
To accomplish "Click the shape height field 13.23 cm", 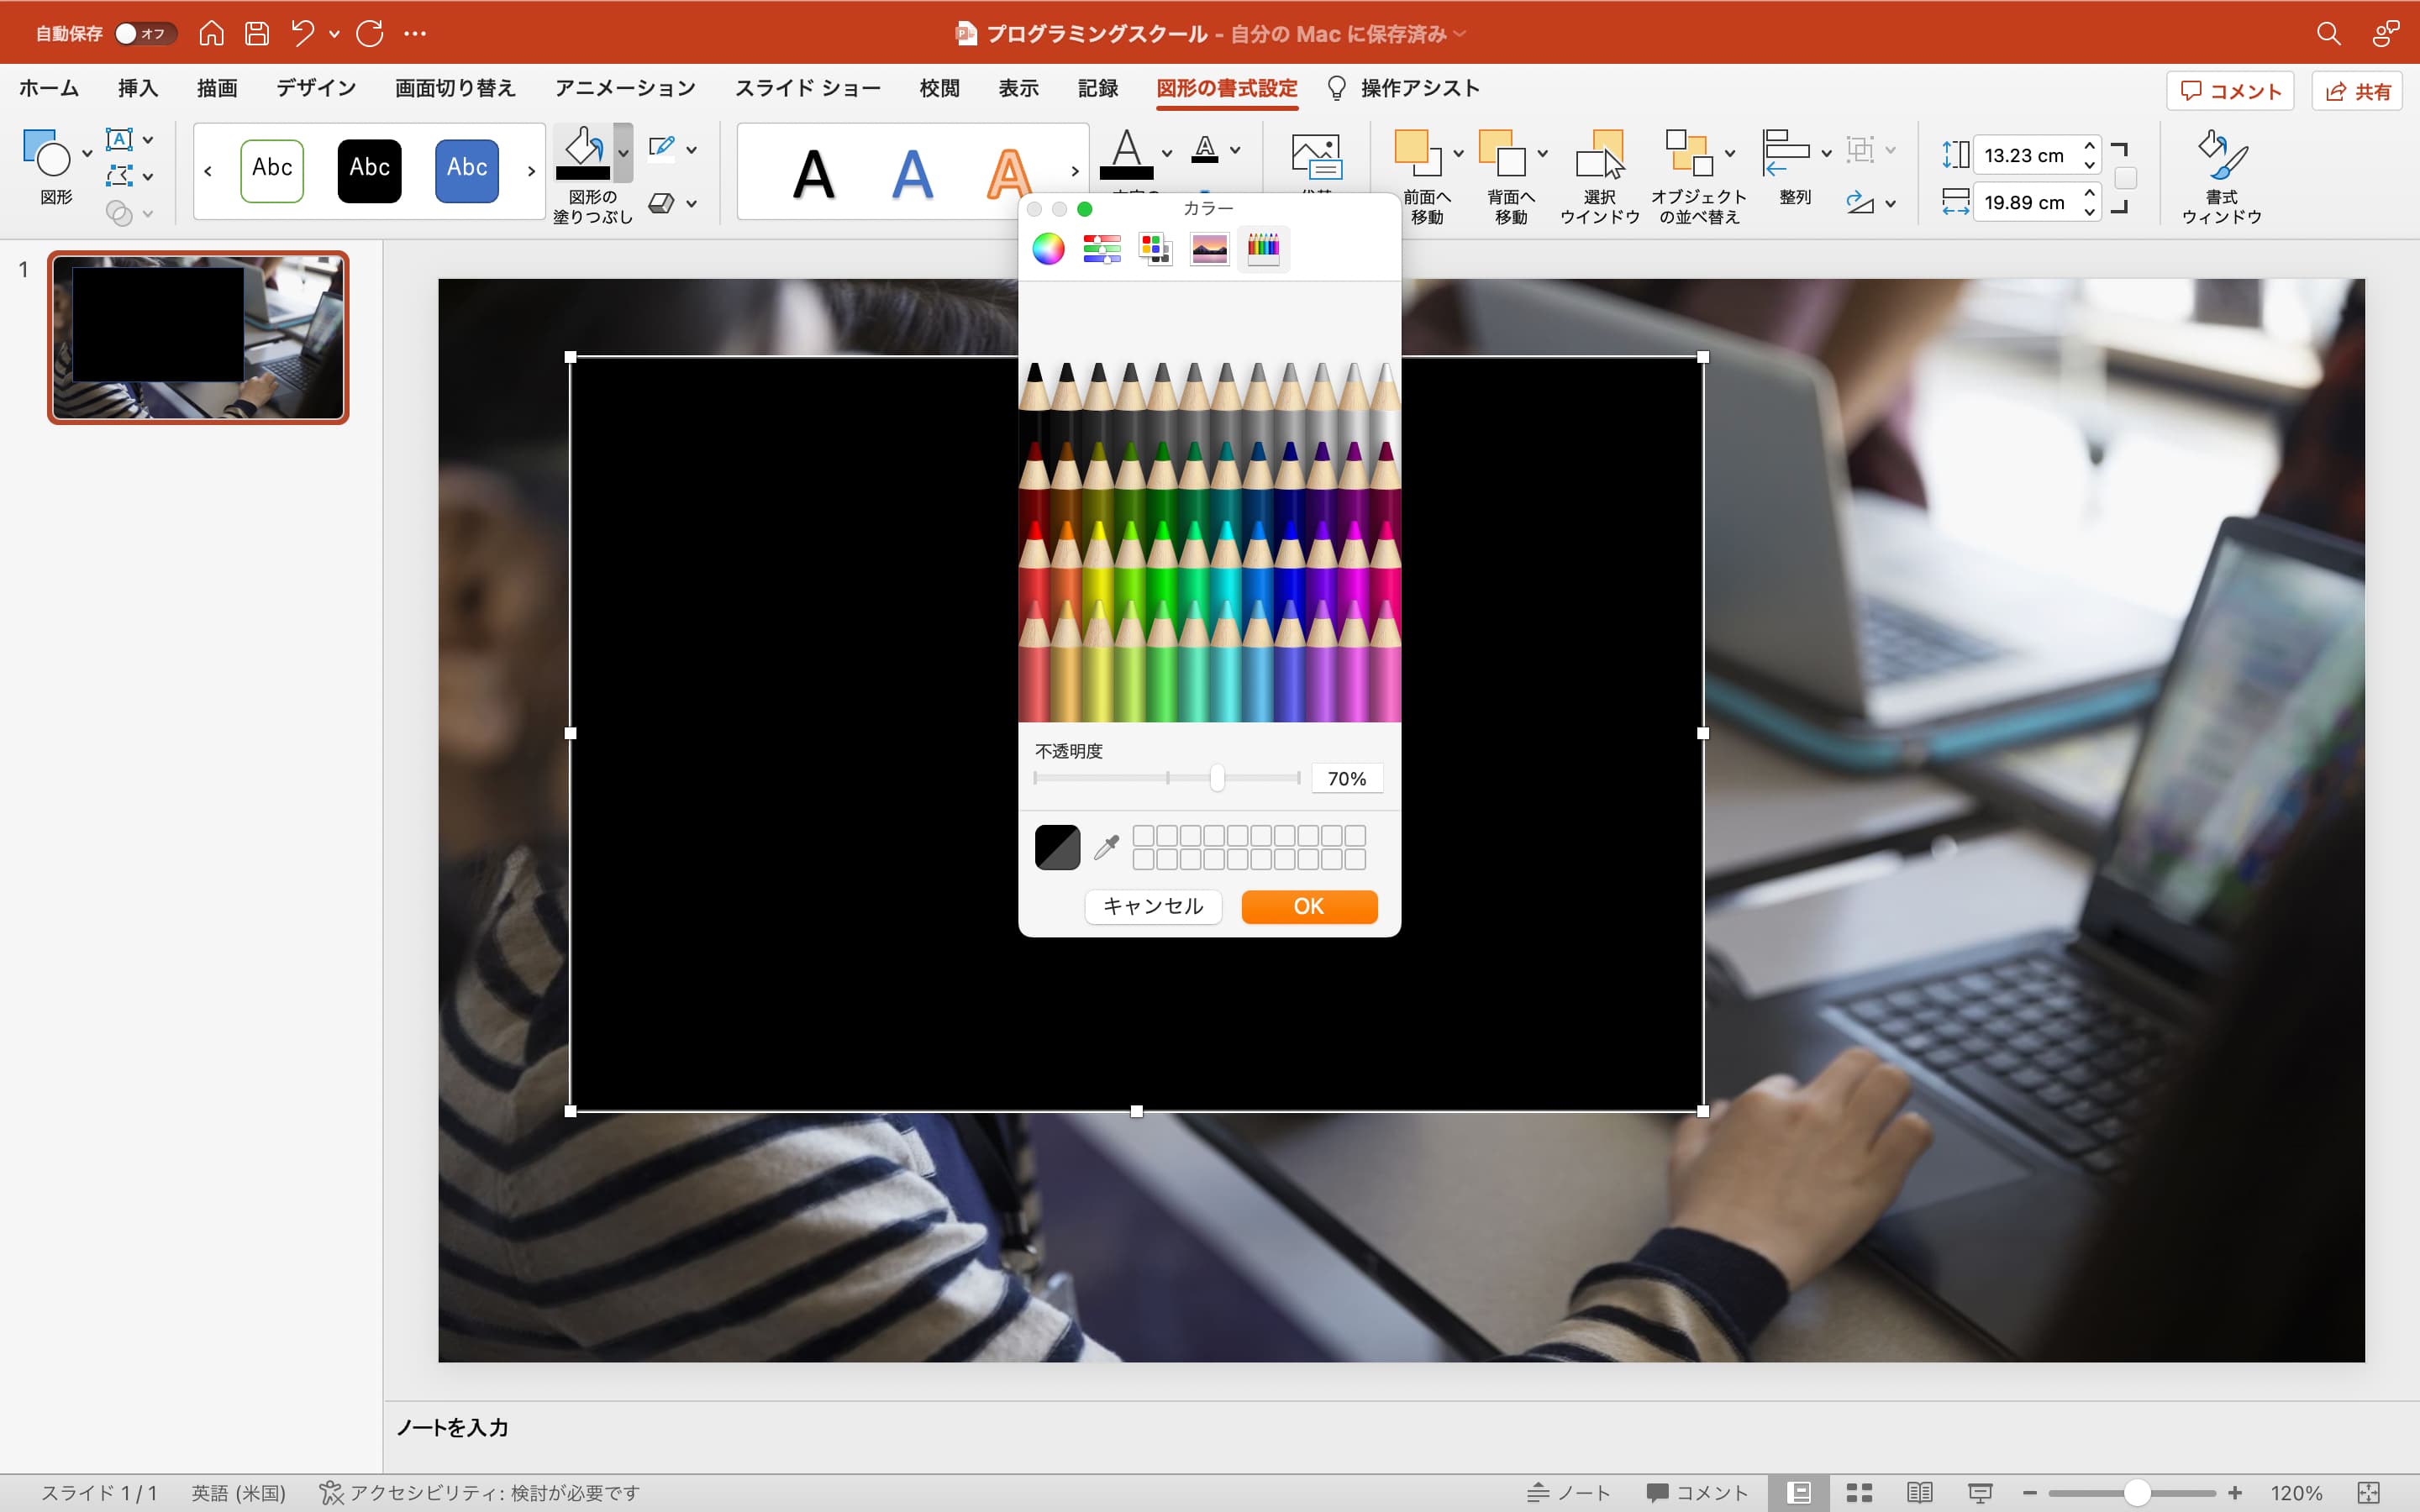I will pos(2025,155).
